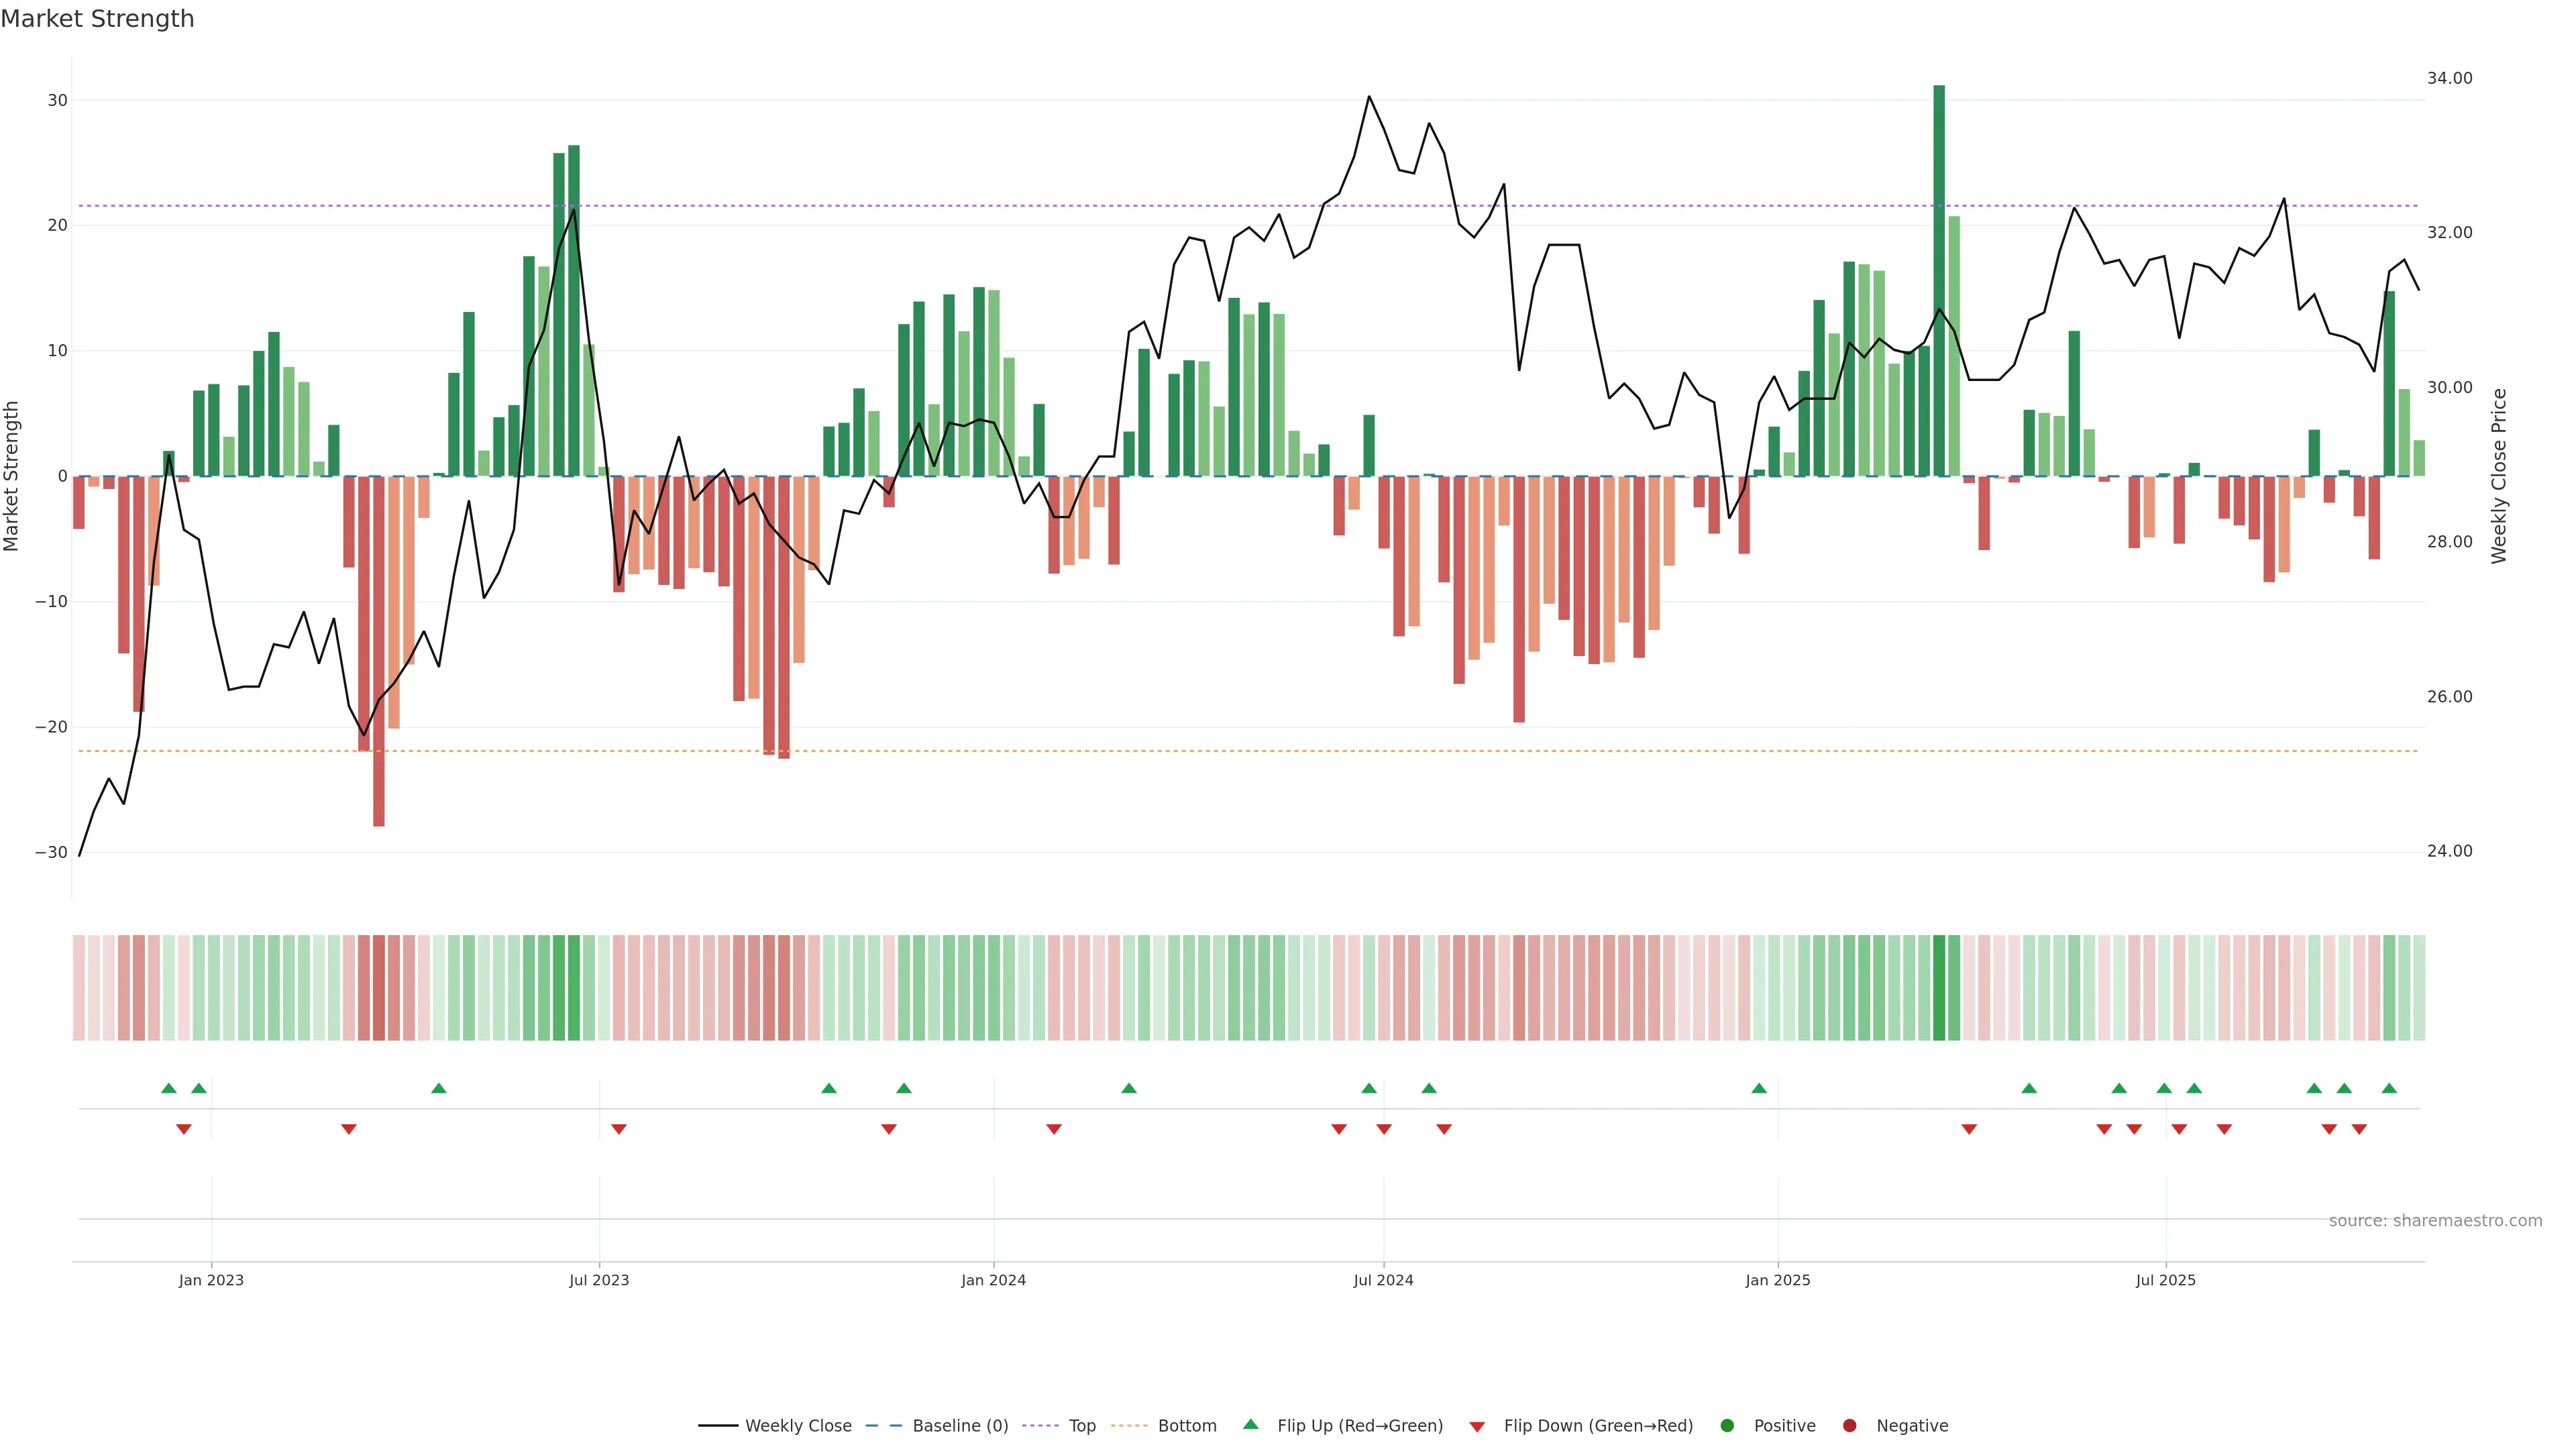Click the 34.00 price axis tick label
Viewport: 2576px width, 1449px height.
click(x=2449, y=78)
